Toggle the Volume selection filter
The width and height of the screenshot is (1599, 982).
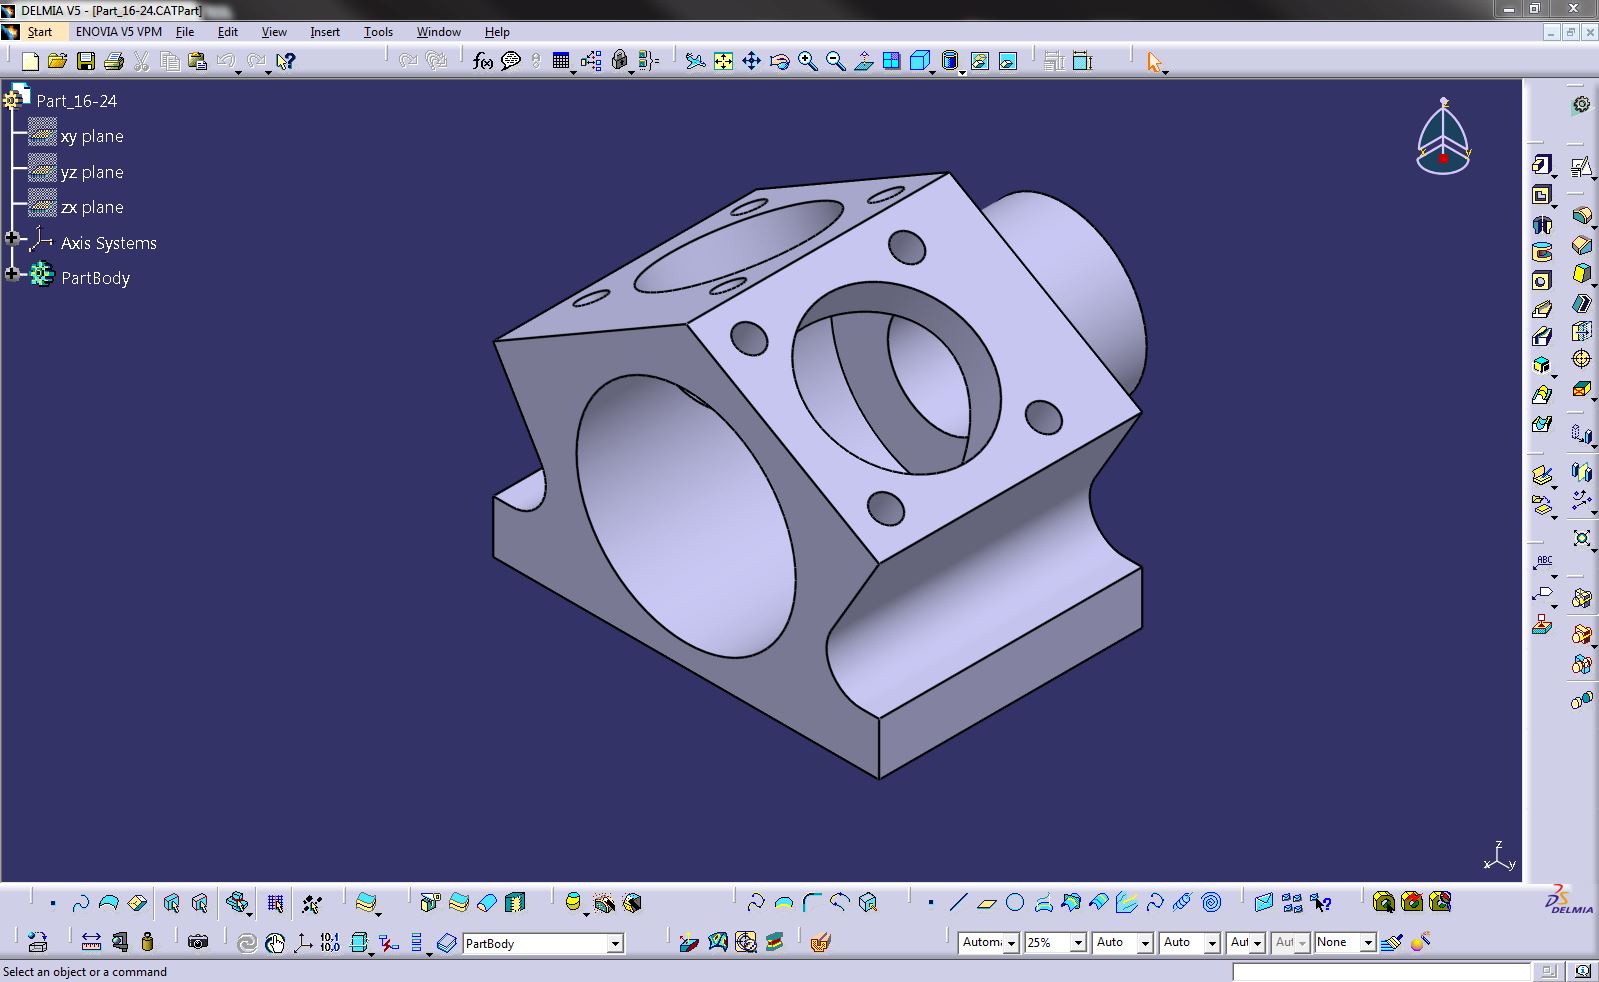pos(137,903)
